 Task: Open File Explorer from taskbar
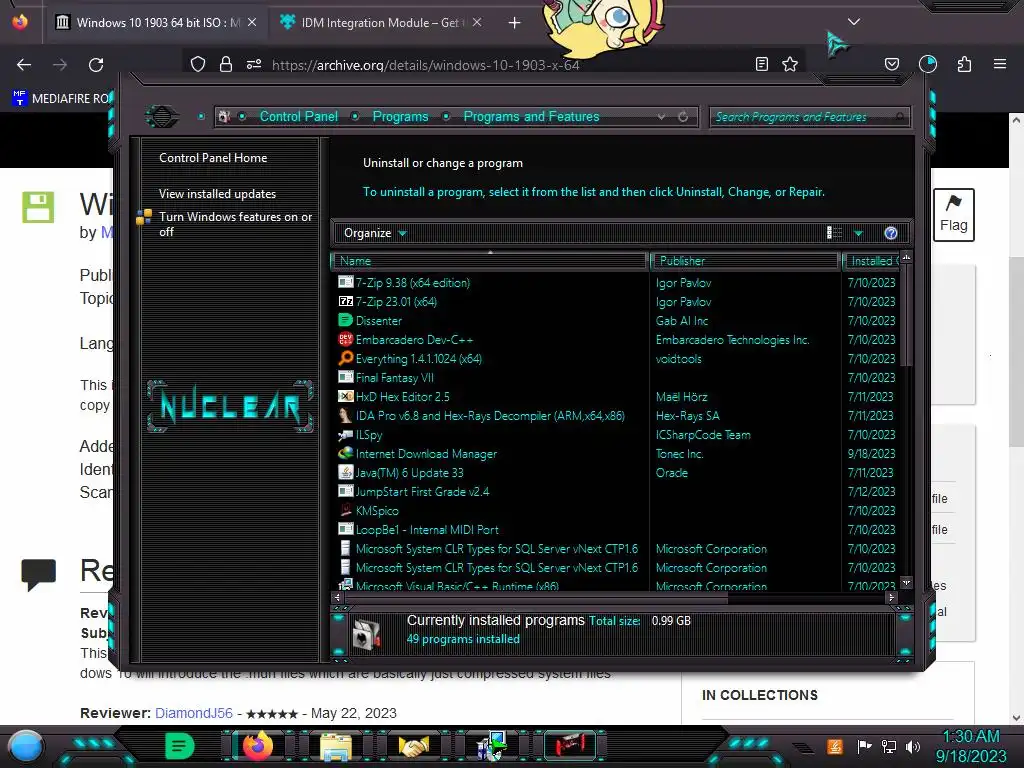tap(336, 747)
